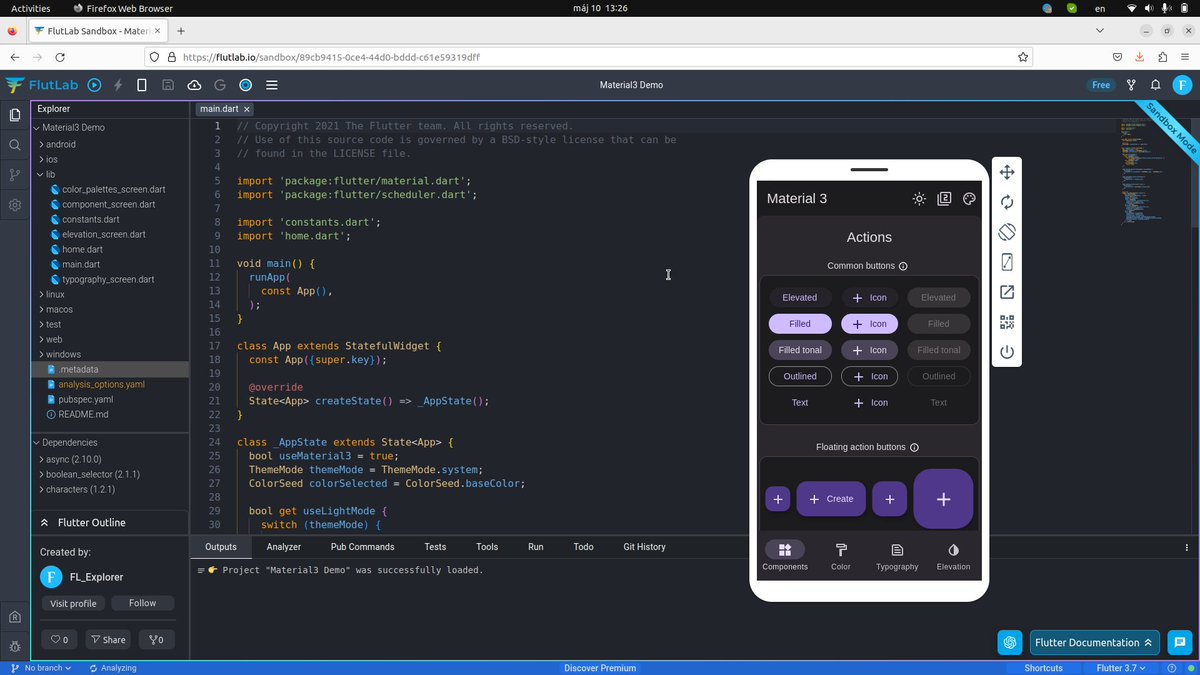Collapse the Material3 Demo root folder

(x=37, y=128)
